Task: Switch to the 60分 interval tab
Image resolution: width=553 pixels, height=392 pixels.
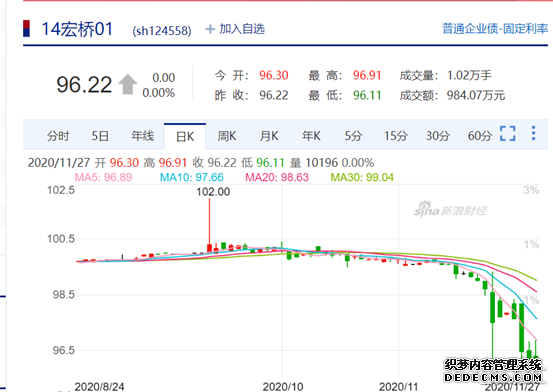Action: pyautogui.click(x=480, y=136)
